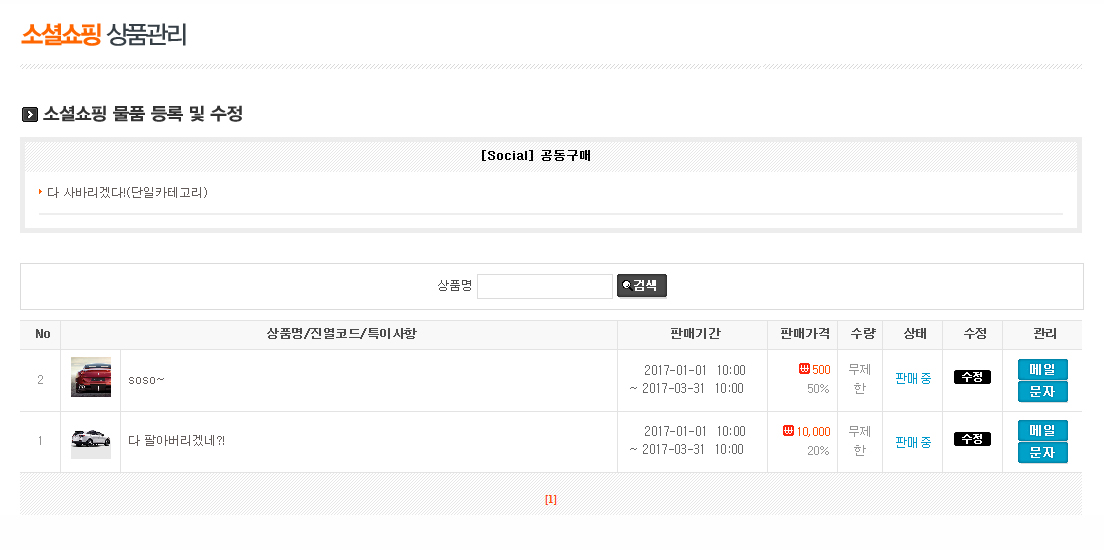
Task: Click the [Social] 공동구매 header
Action: [535, 156]
